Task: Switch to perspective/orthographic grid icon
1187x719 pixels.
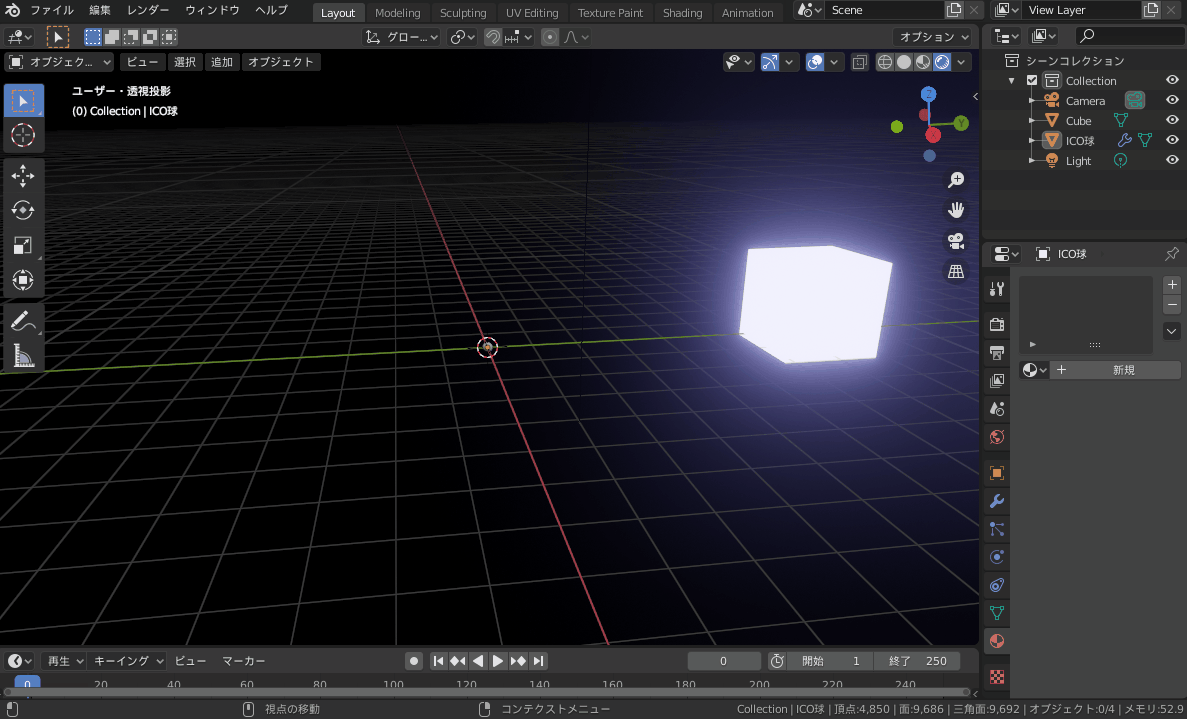Action: coord(956,272)
